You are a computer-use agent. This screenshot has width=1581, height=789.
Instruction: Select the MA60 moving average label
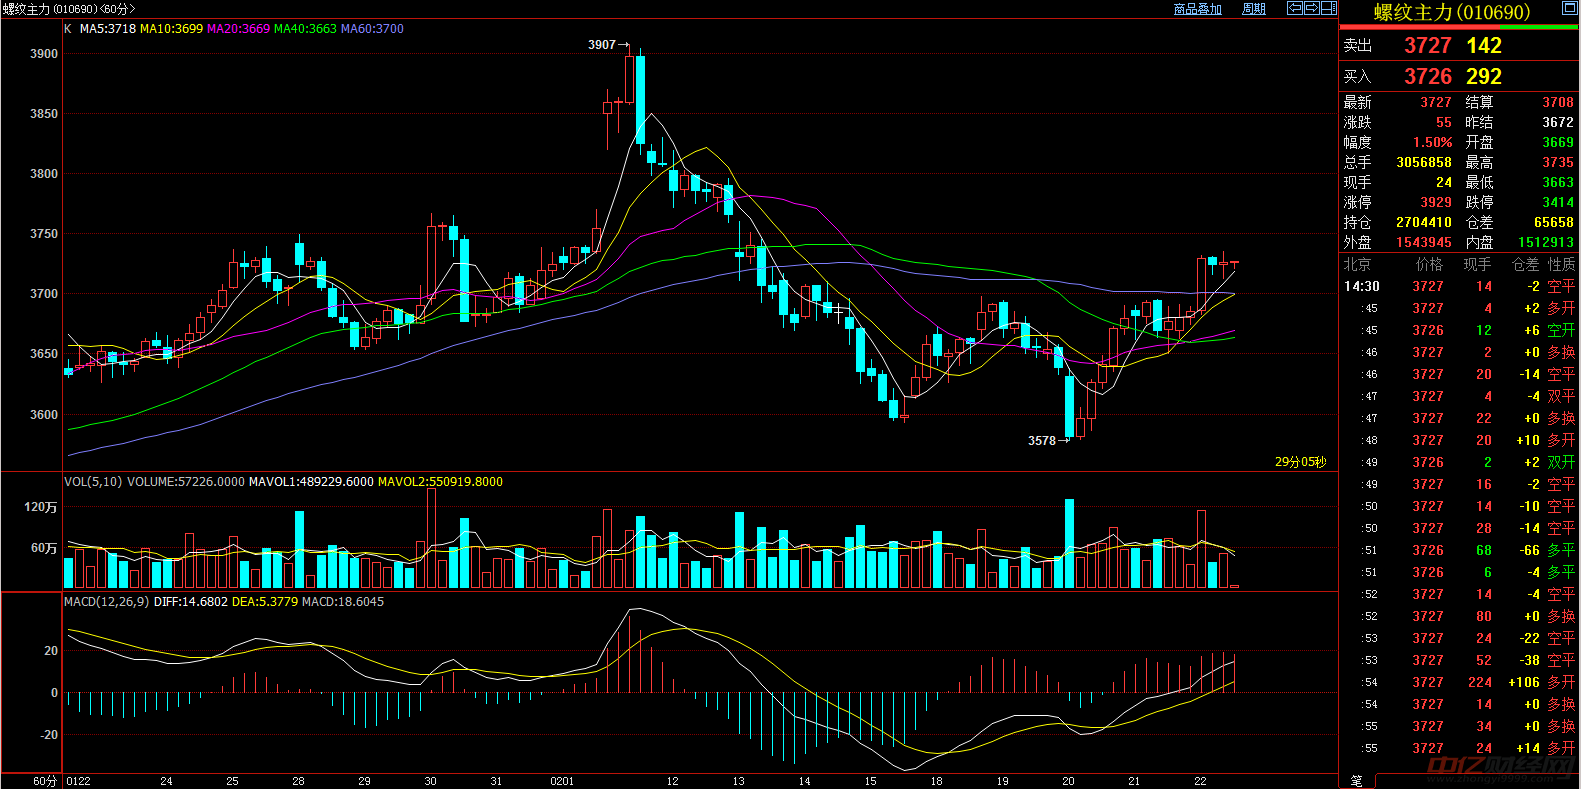pos(372,29)
